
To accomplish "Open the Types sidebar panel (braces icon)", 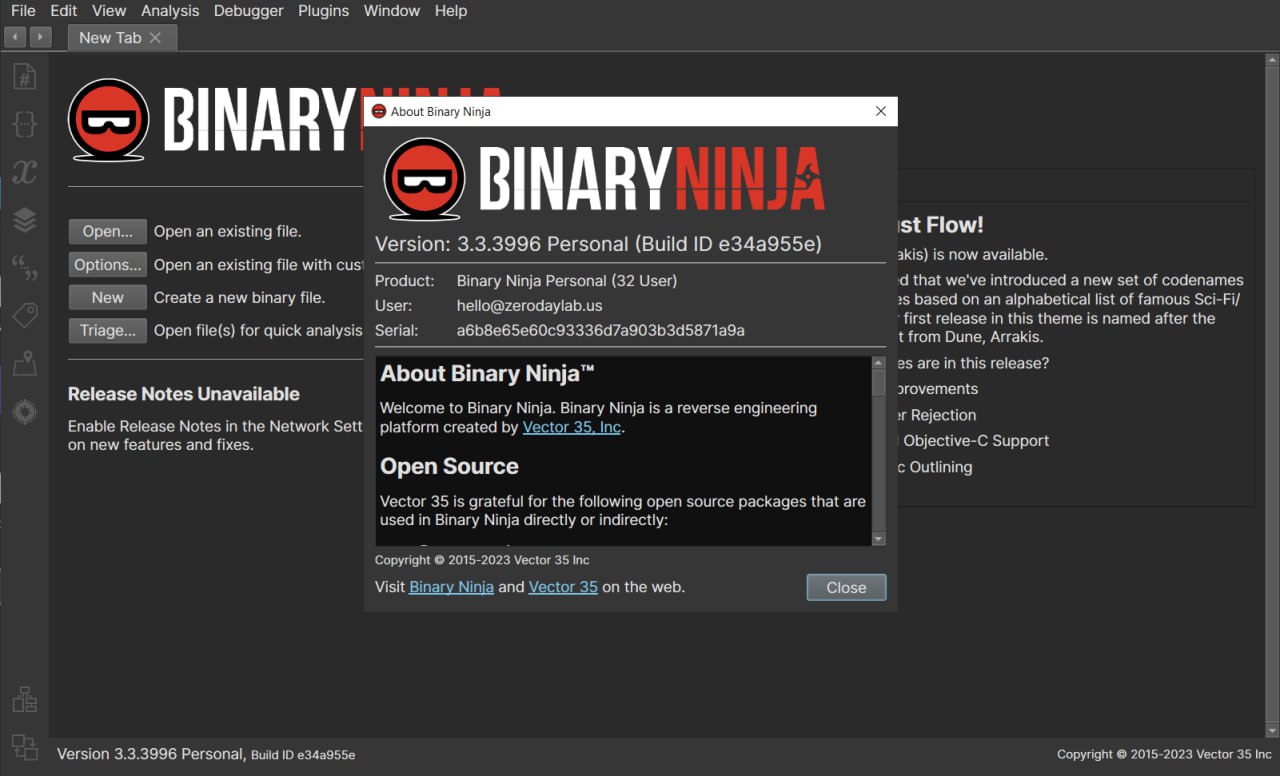I will pos(25,124).
